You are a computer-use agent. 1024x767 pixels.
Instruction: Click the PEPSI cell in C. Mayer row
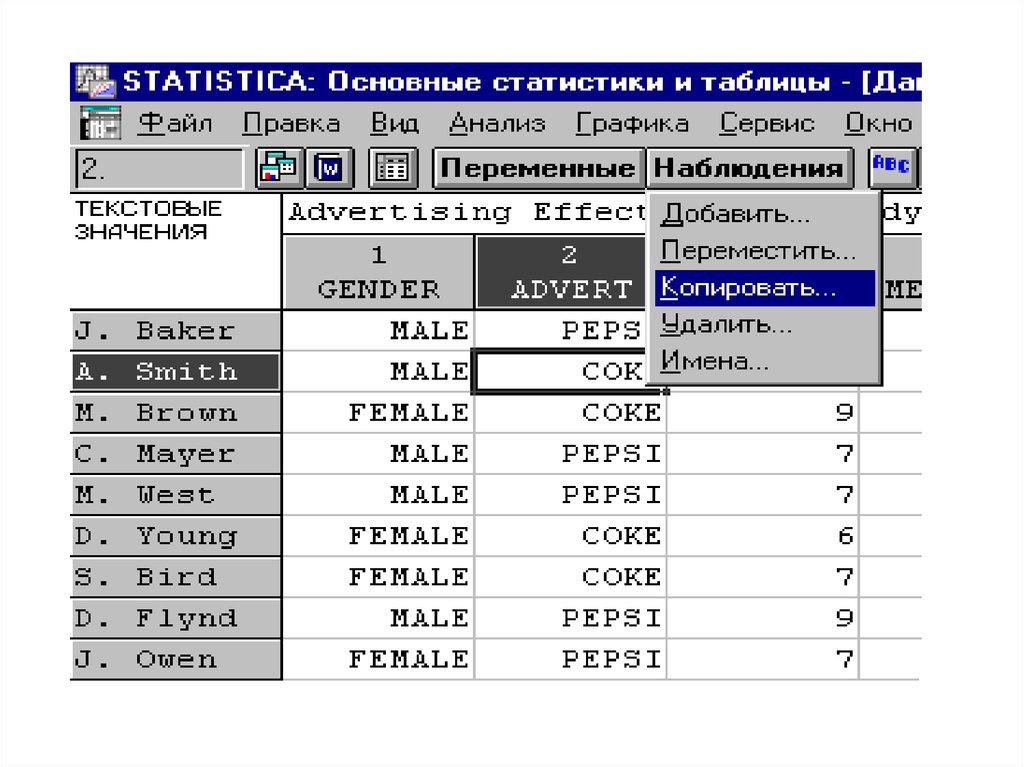point(571,454)
